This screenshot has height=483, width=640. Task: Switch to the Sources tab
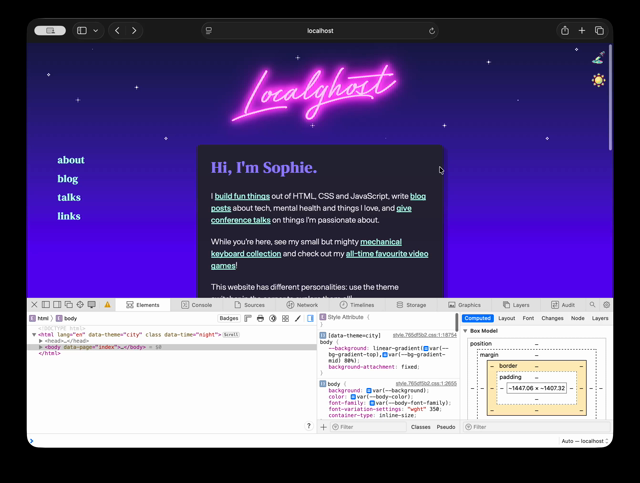(x=249, y=305)
